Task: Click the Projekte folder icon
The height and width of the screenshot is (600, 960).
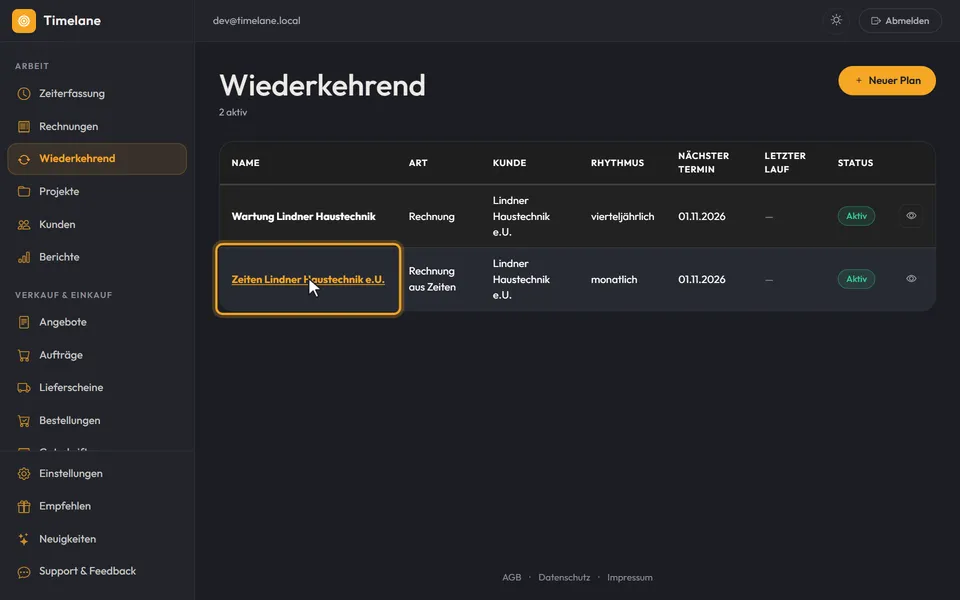Action: 24,192
